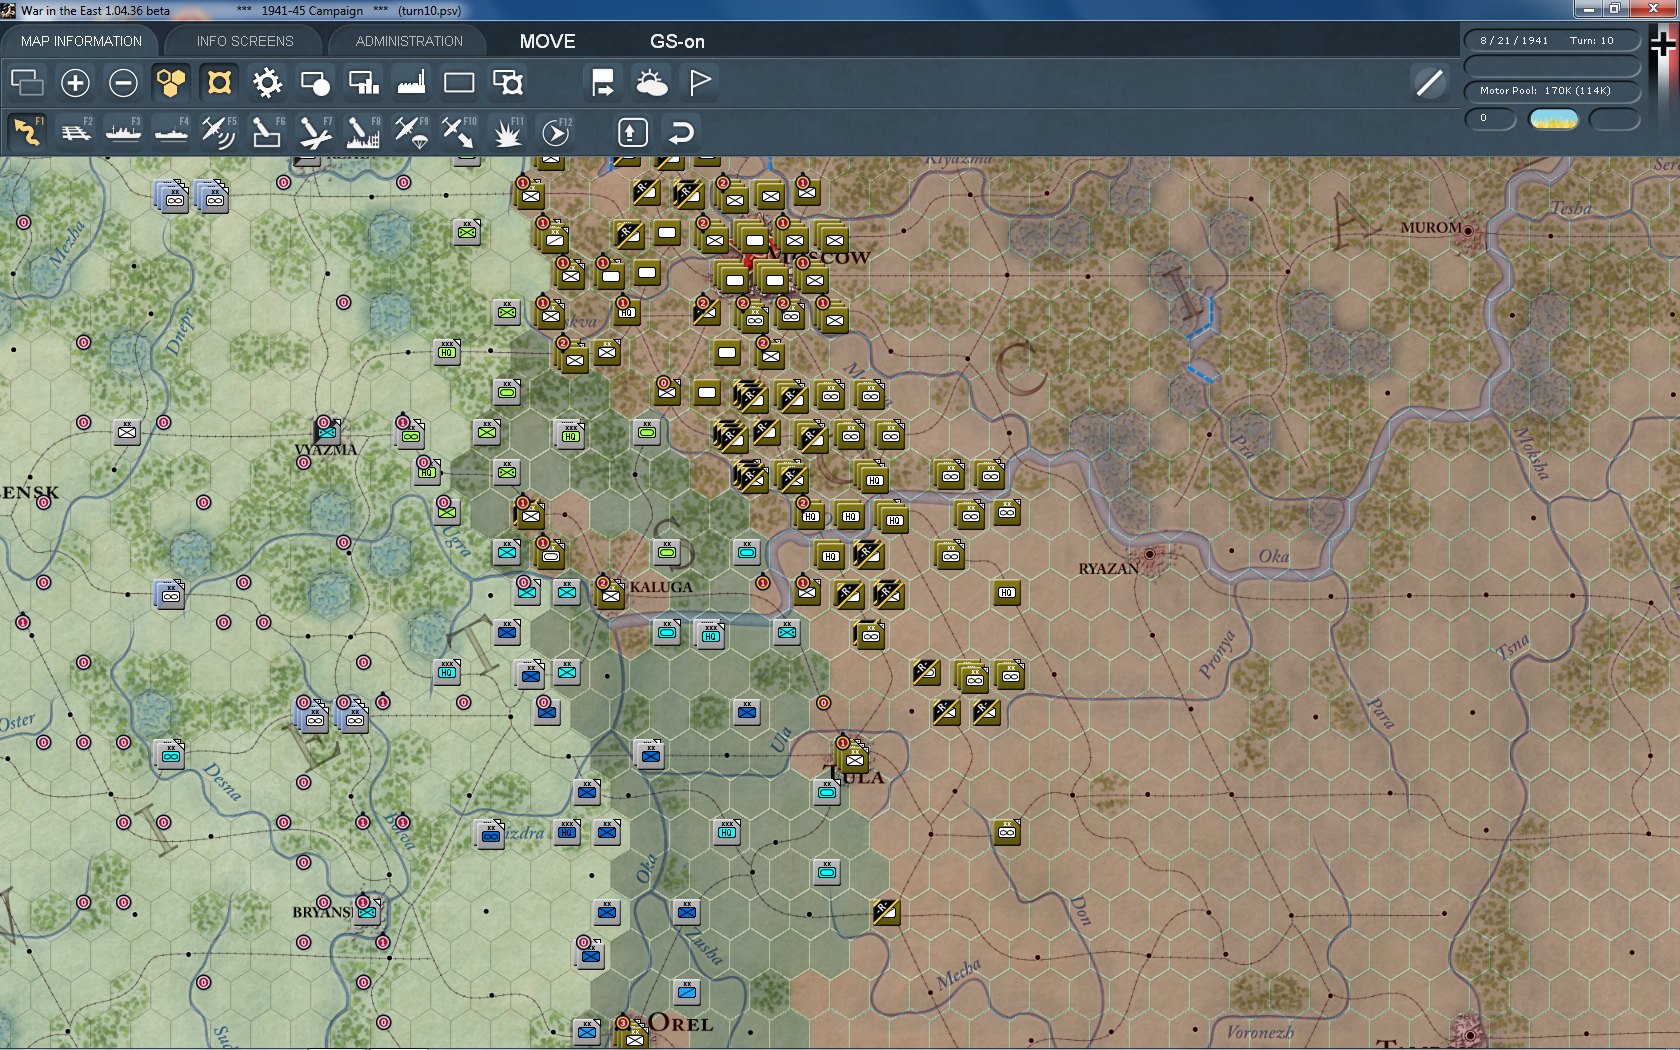Click the white pennant flag icon
Viewport: 1680px width, 1050px height.
click(700, 82)
